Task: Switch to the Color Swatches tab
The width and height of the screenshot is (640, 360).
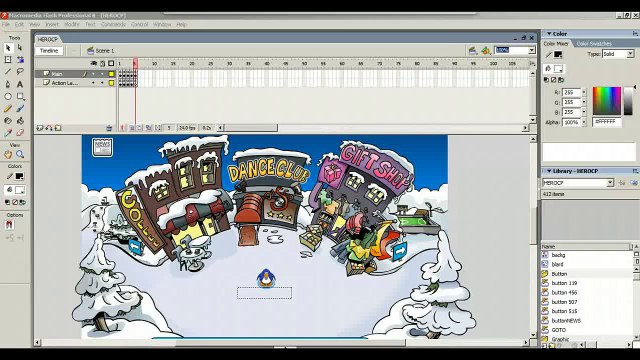Action: tap(594, 44)
